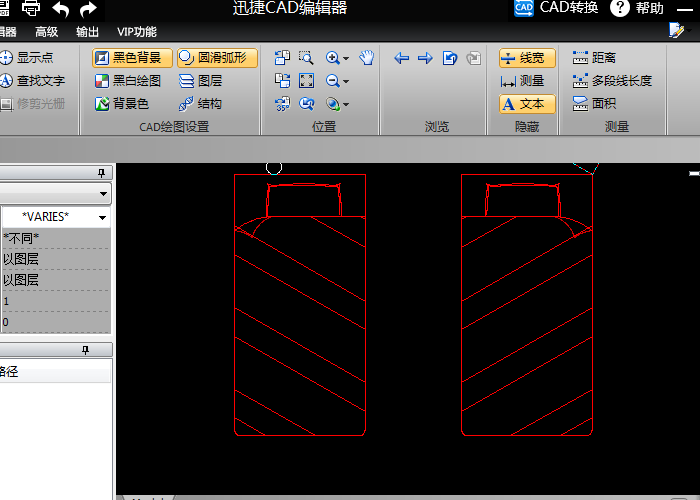Toggle 圆滑弧形 smooth arcs option
Viewport: 700px width, 500px height.
pos(217,58)
